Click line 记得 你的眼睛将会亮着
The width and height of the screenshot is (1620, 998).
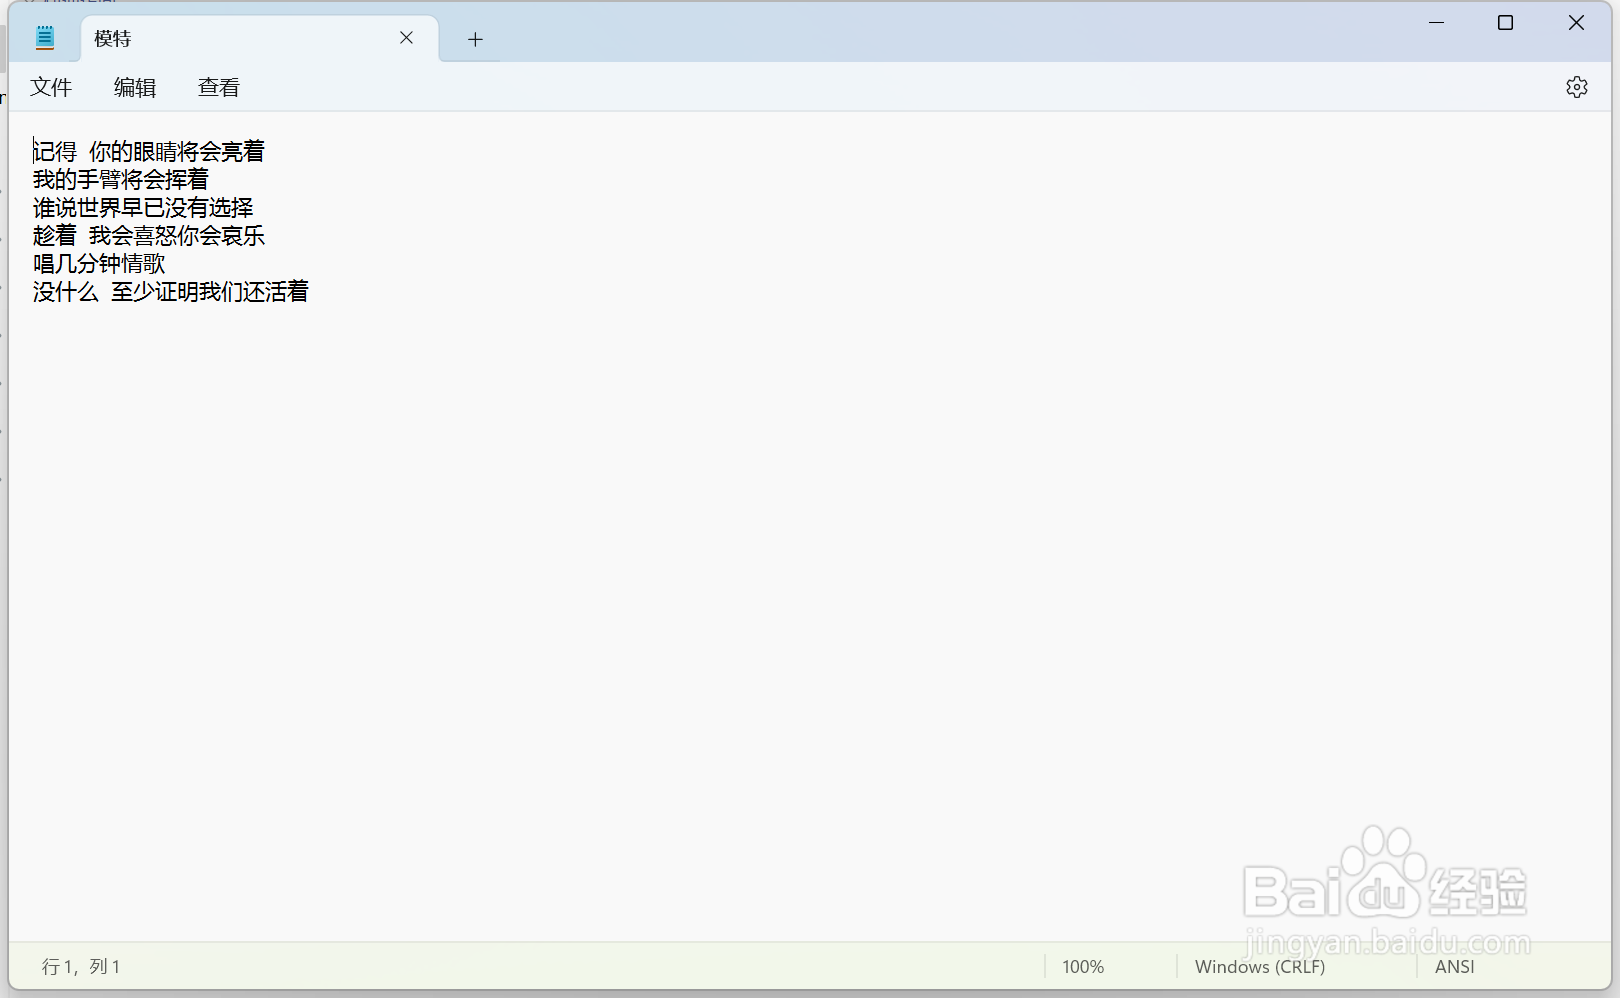tap(149, 151)
